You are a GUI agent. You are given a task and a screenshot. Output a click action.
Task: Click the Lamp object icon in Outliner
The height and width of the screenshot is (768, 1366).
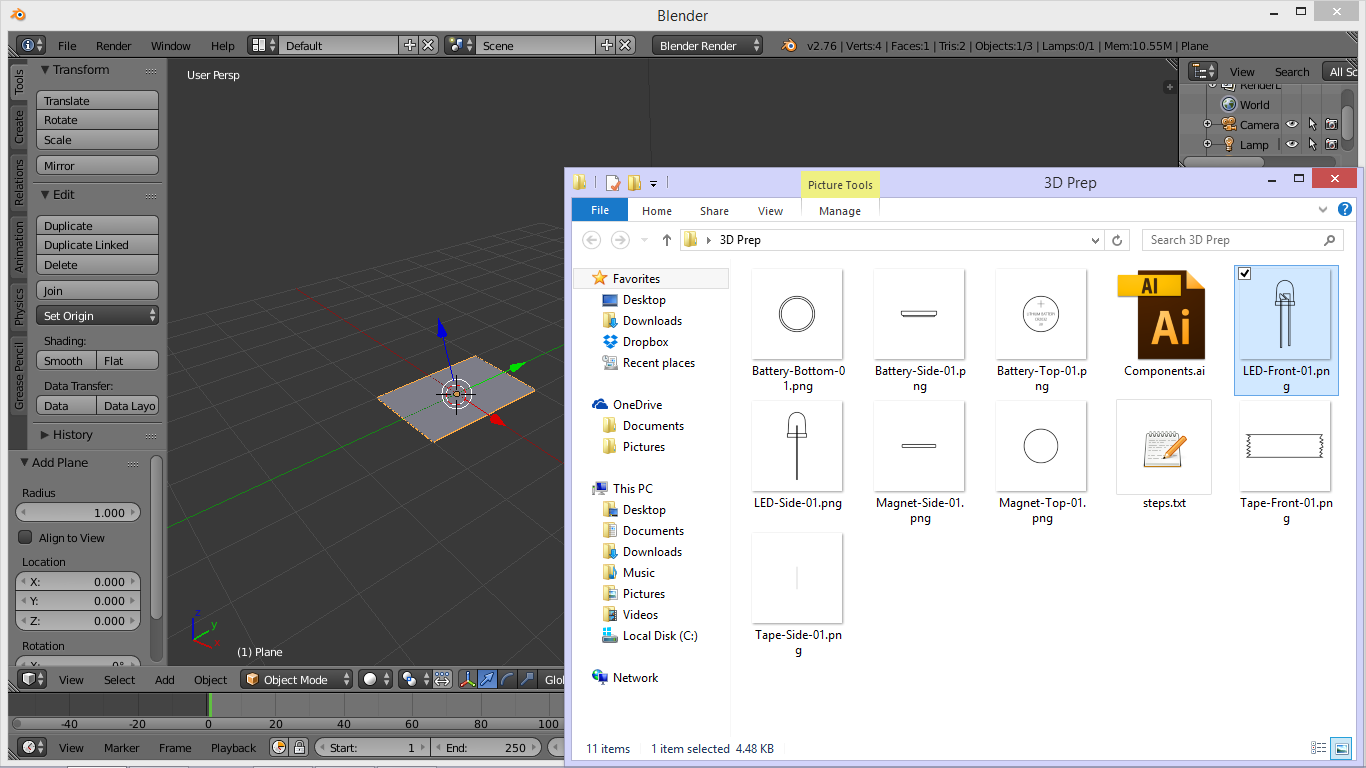pyautogui.click(x=1229, y=144)
